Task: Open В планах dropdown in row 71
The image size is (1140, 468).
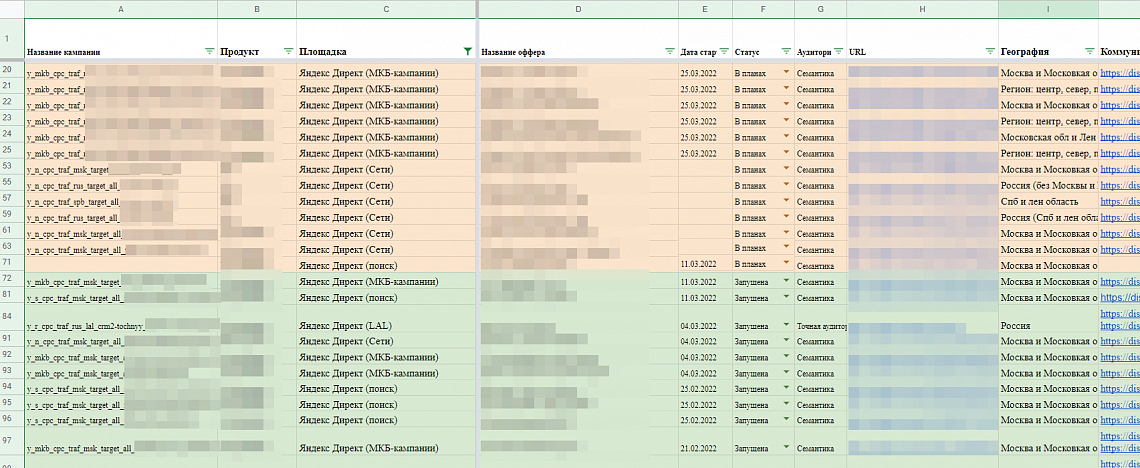Action: (x=787, y=264)
